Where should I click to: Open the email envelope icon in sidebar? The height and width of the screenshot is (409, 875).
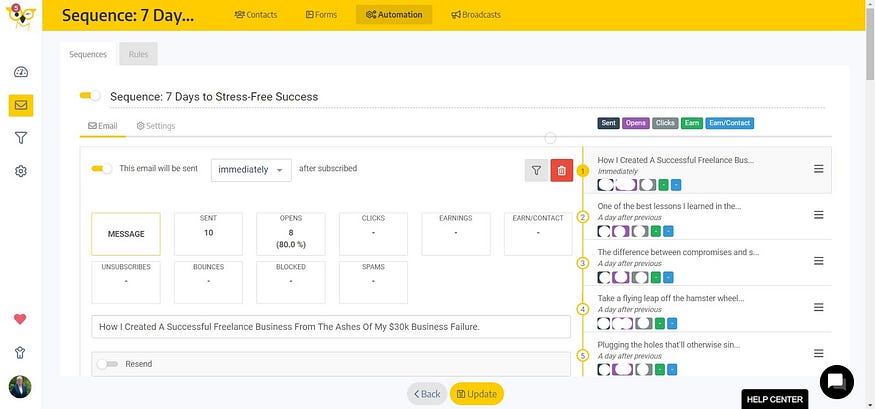(21, 105)
